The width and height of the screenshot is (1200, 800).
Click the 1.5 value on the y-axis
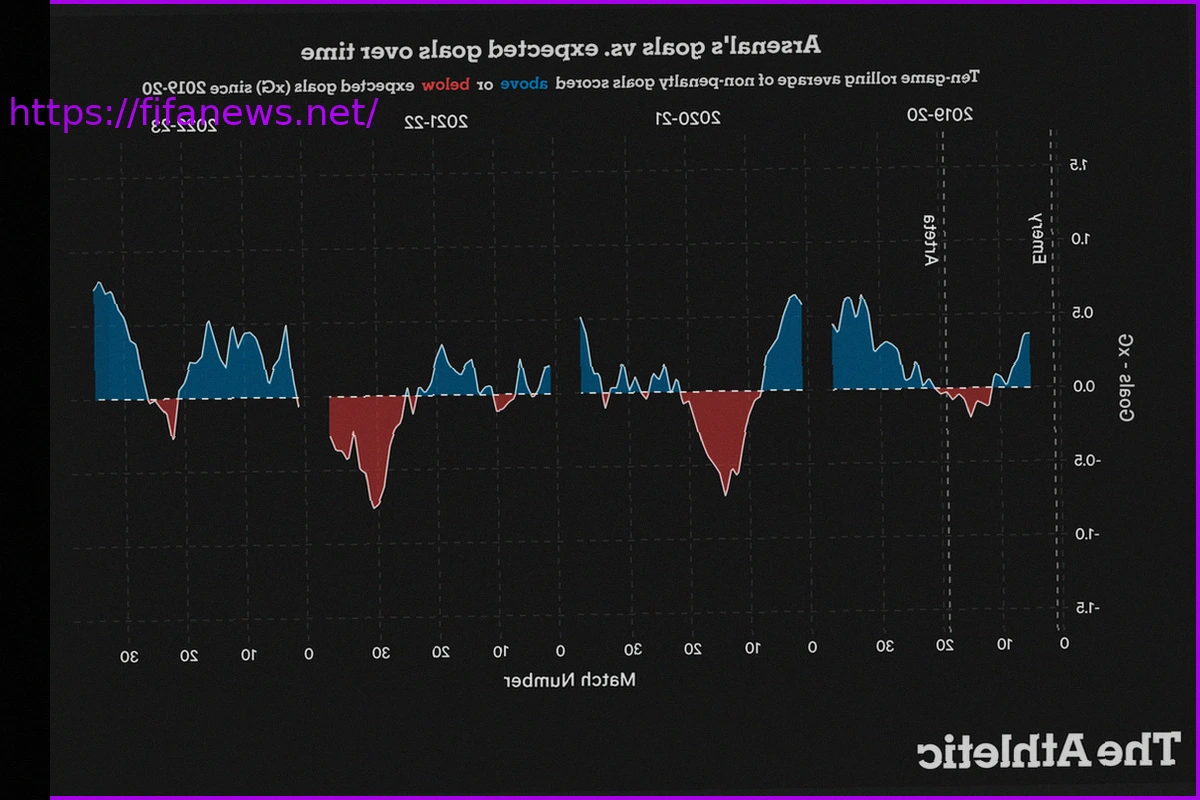pyautogui.click(x=1078, y=164)
